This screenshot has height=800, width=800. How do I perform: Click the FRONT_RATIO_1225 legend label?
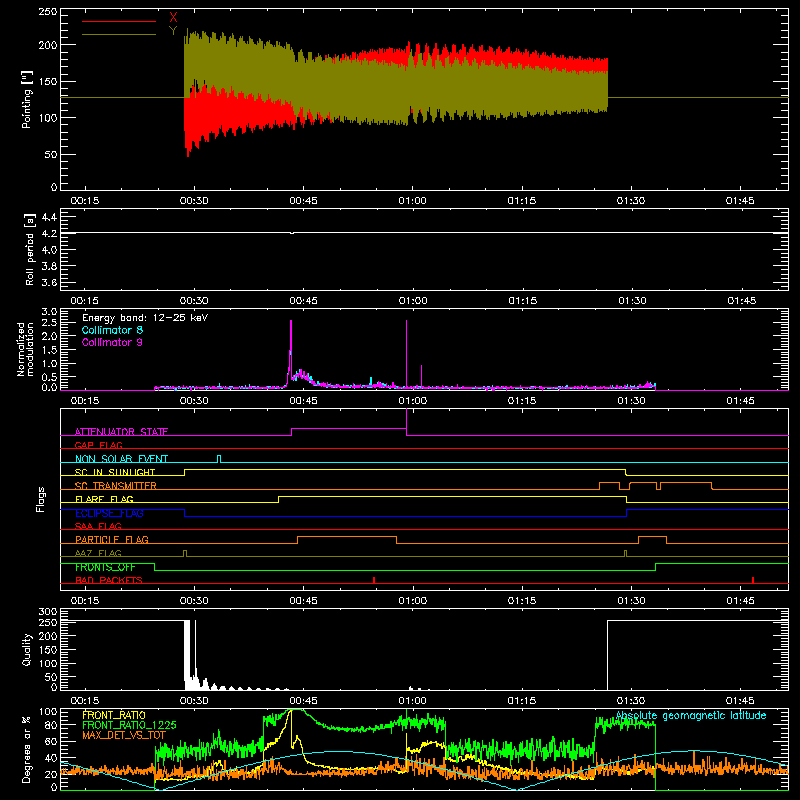coord(129,725)
